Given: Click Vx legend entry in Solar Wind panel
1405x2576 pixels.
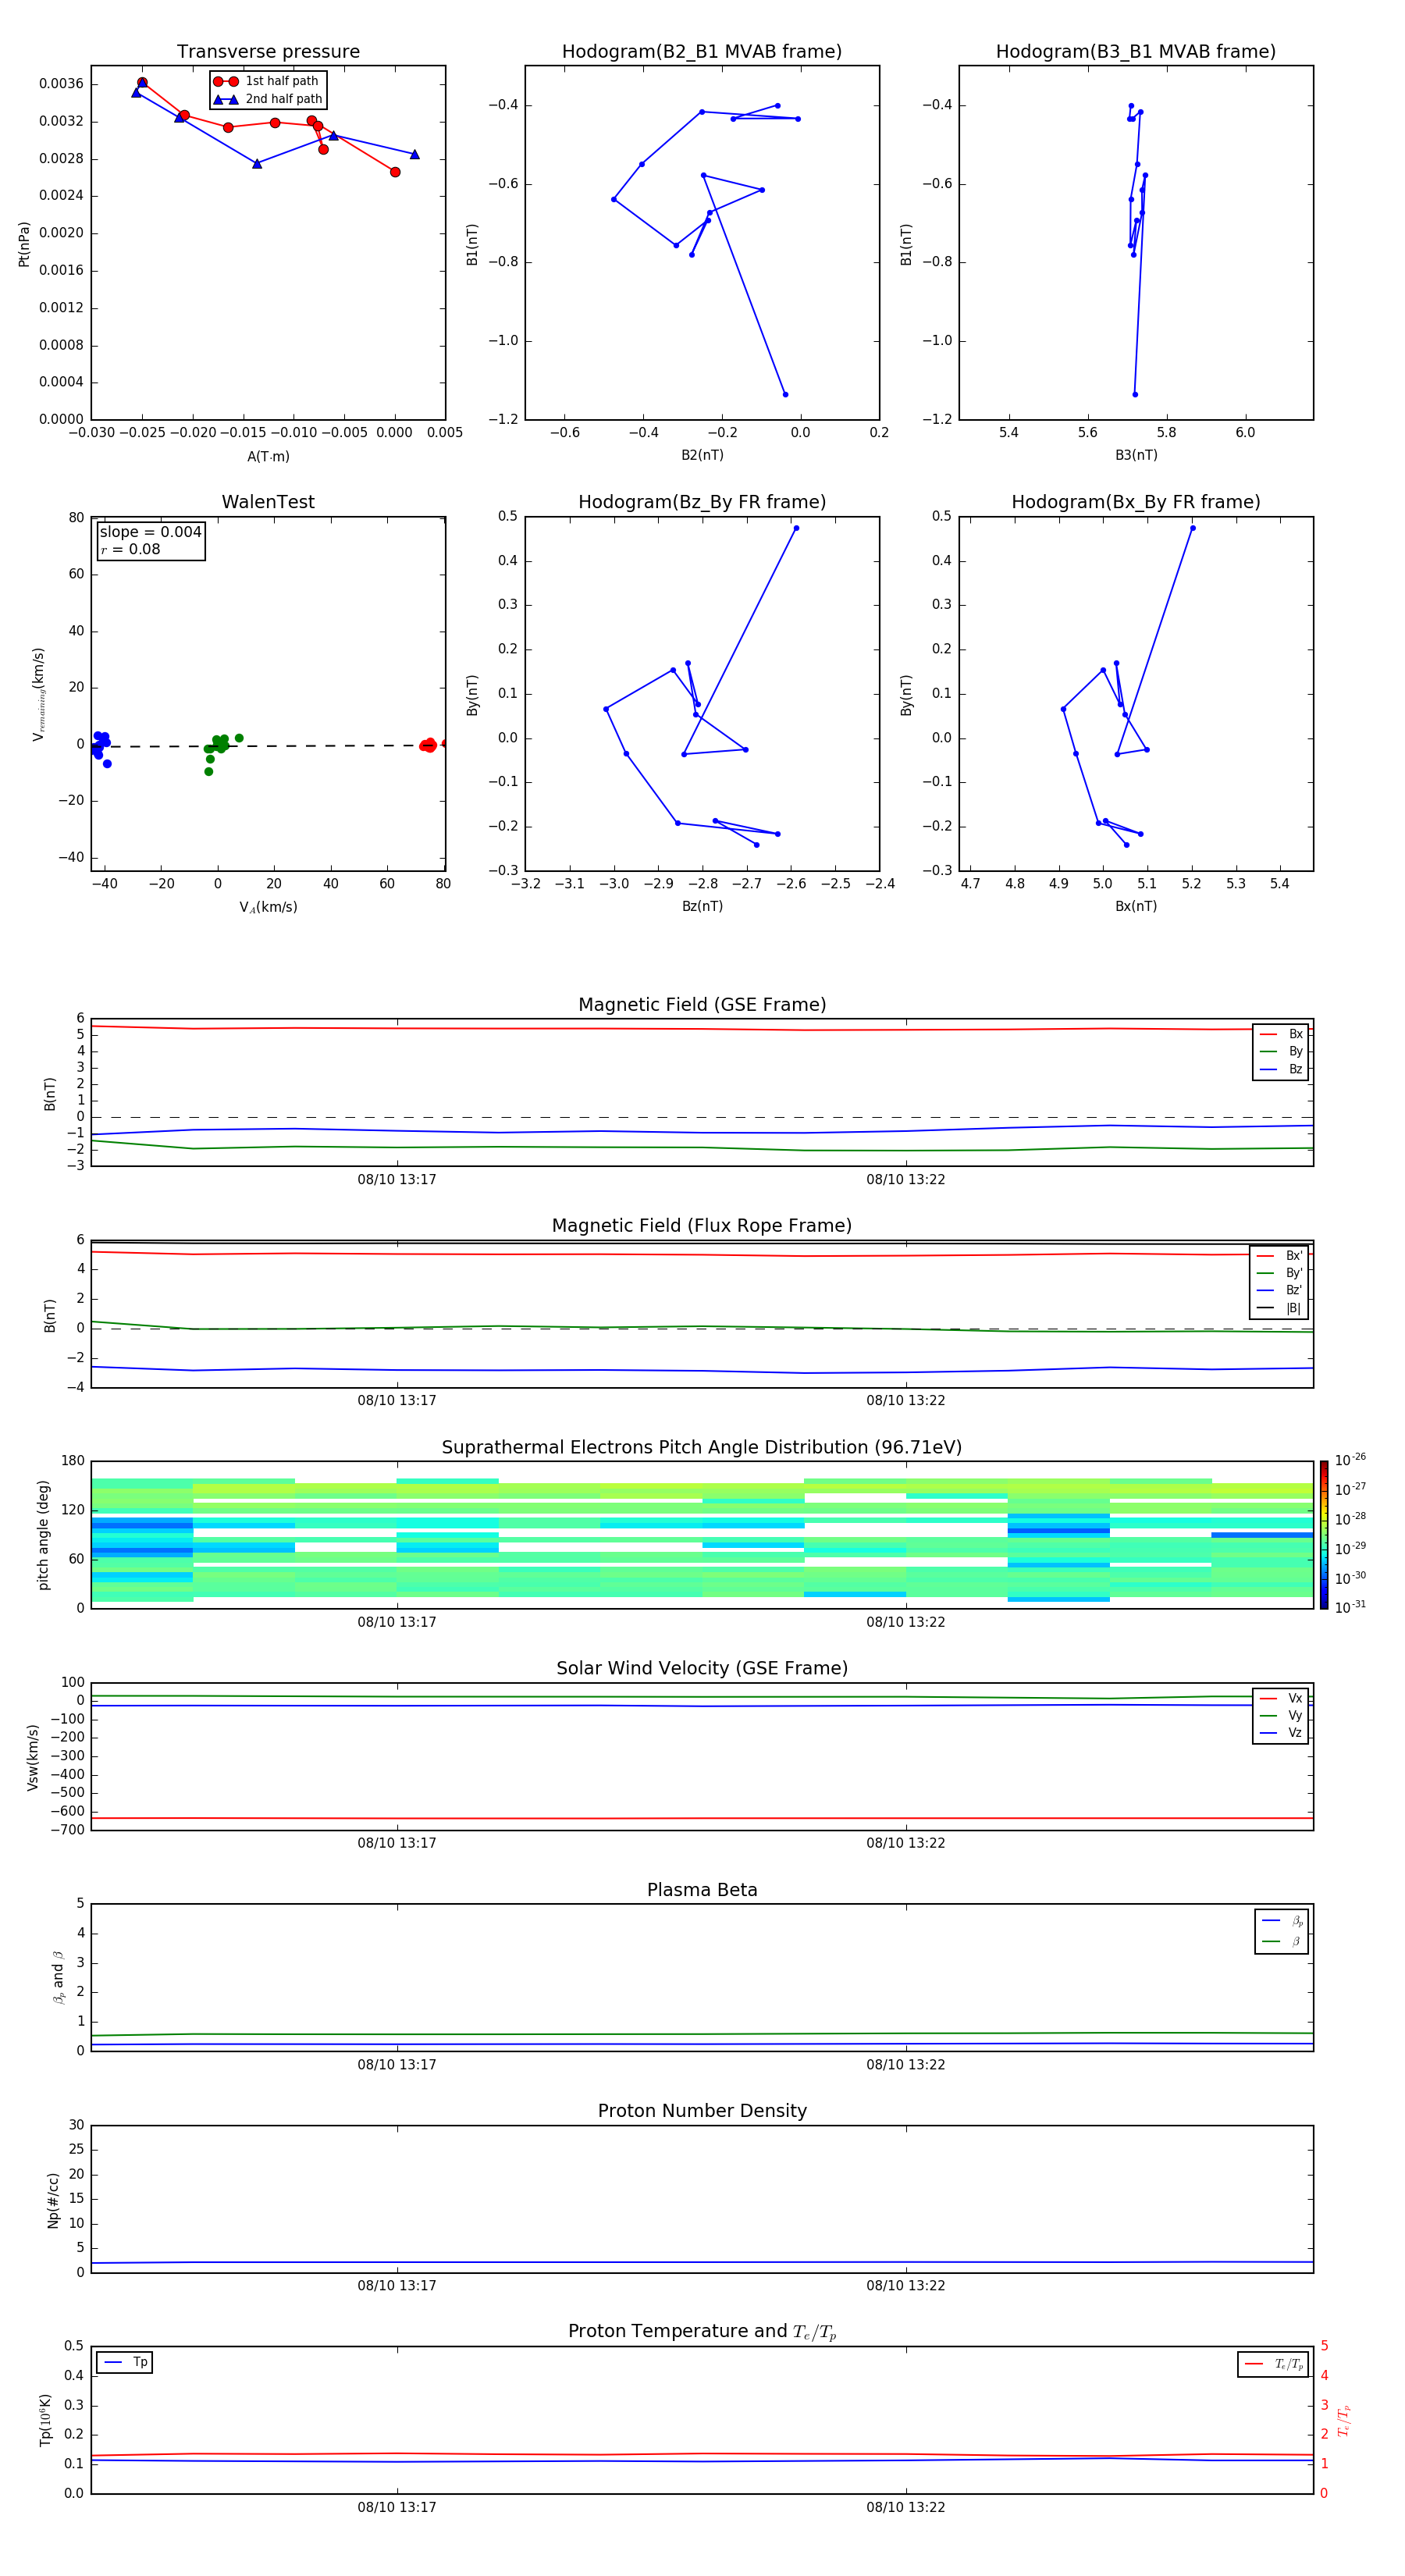Looking at the screenshot, I should point(1281,1699).
